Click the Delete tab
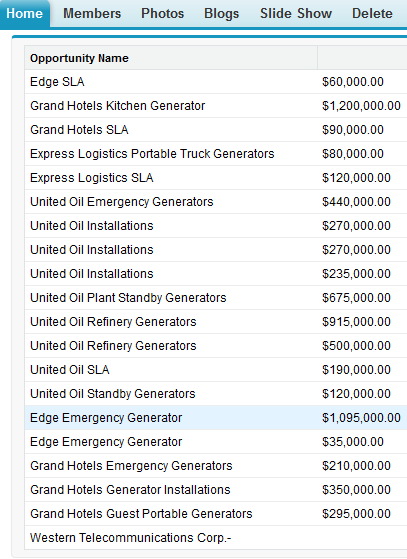 [372, 14]
